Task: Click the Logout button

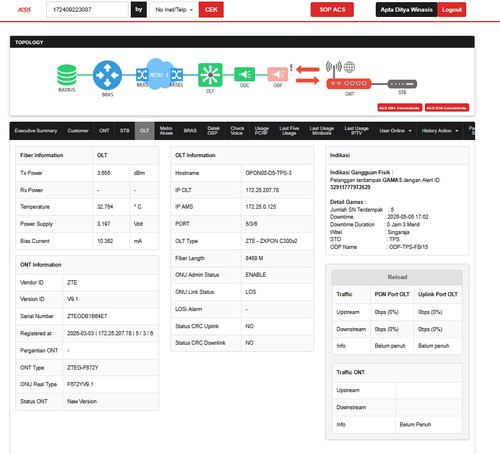Action: [452, 10]
